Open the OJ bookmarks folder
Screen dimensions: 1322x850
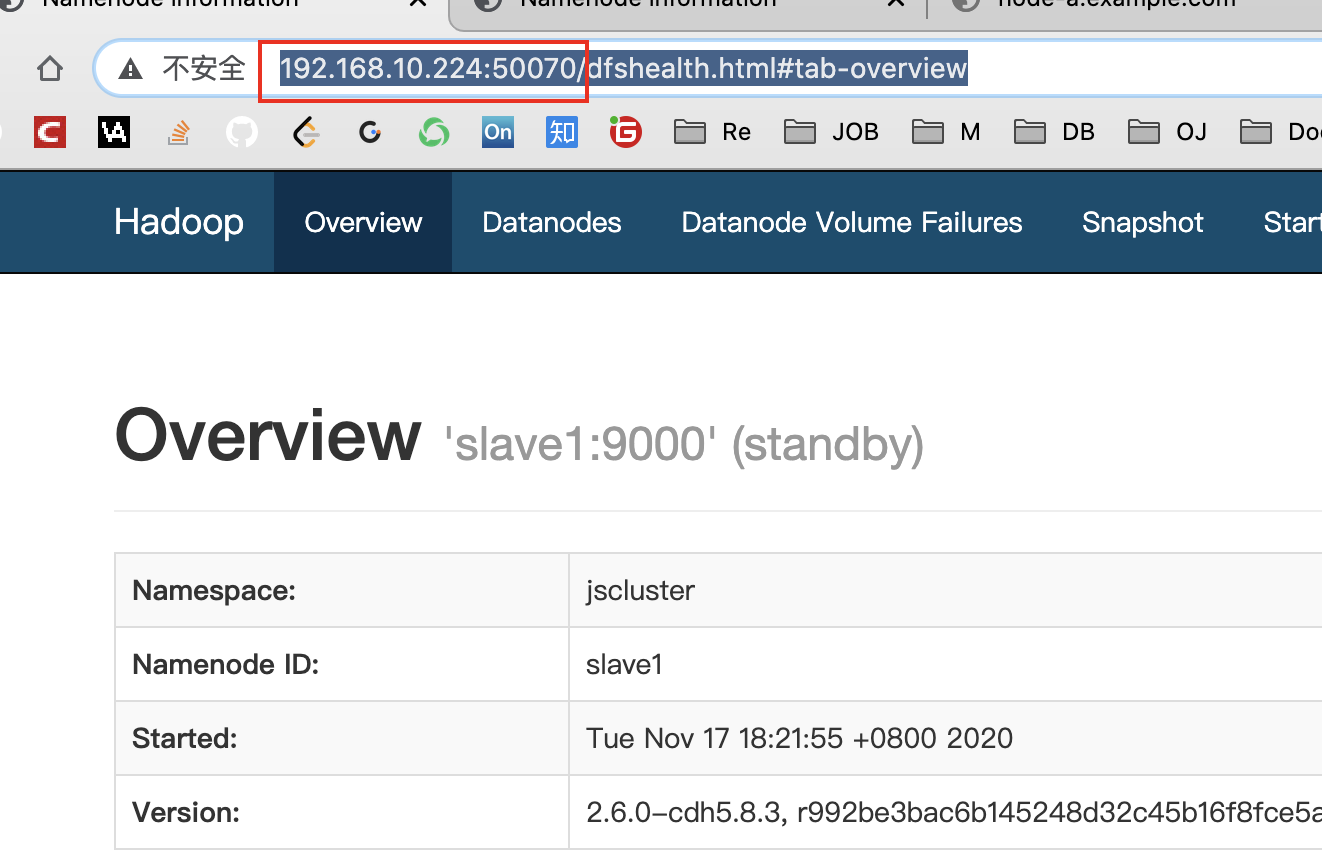(x=1167, y=131)
